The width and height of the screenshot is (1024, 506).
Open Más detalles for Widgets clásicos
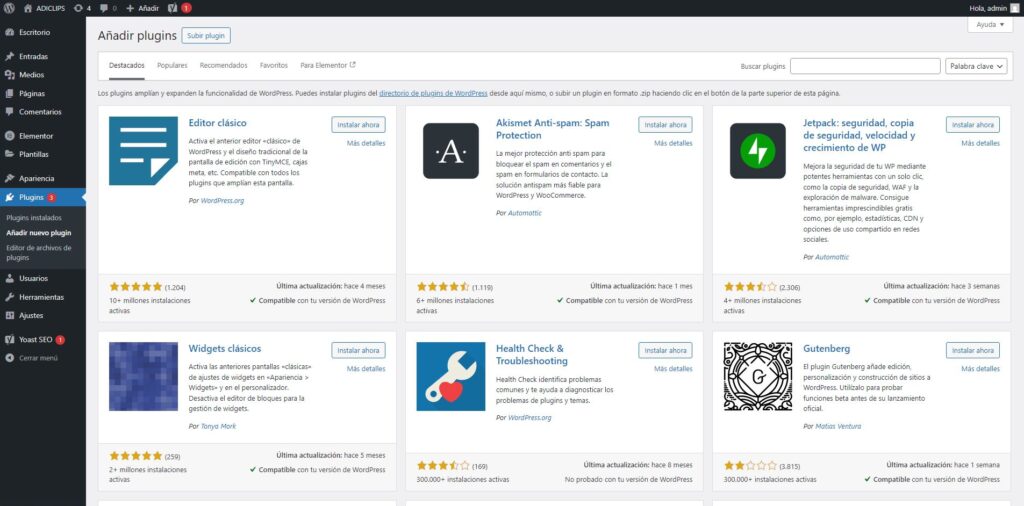pyautogui.click(x=366, y=368)
